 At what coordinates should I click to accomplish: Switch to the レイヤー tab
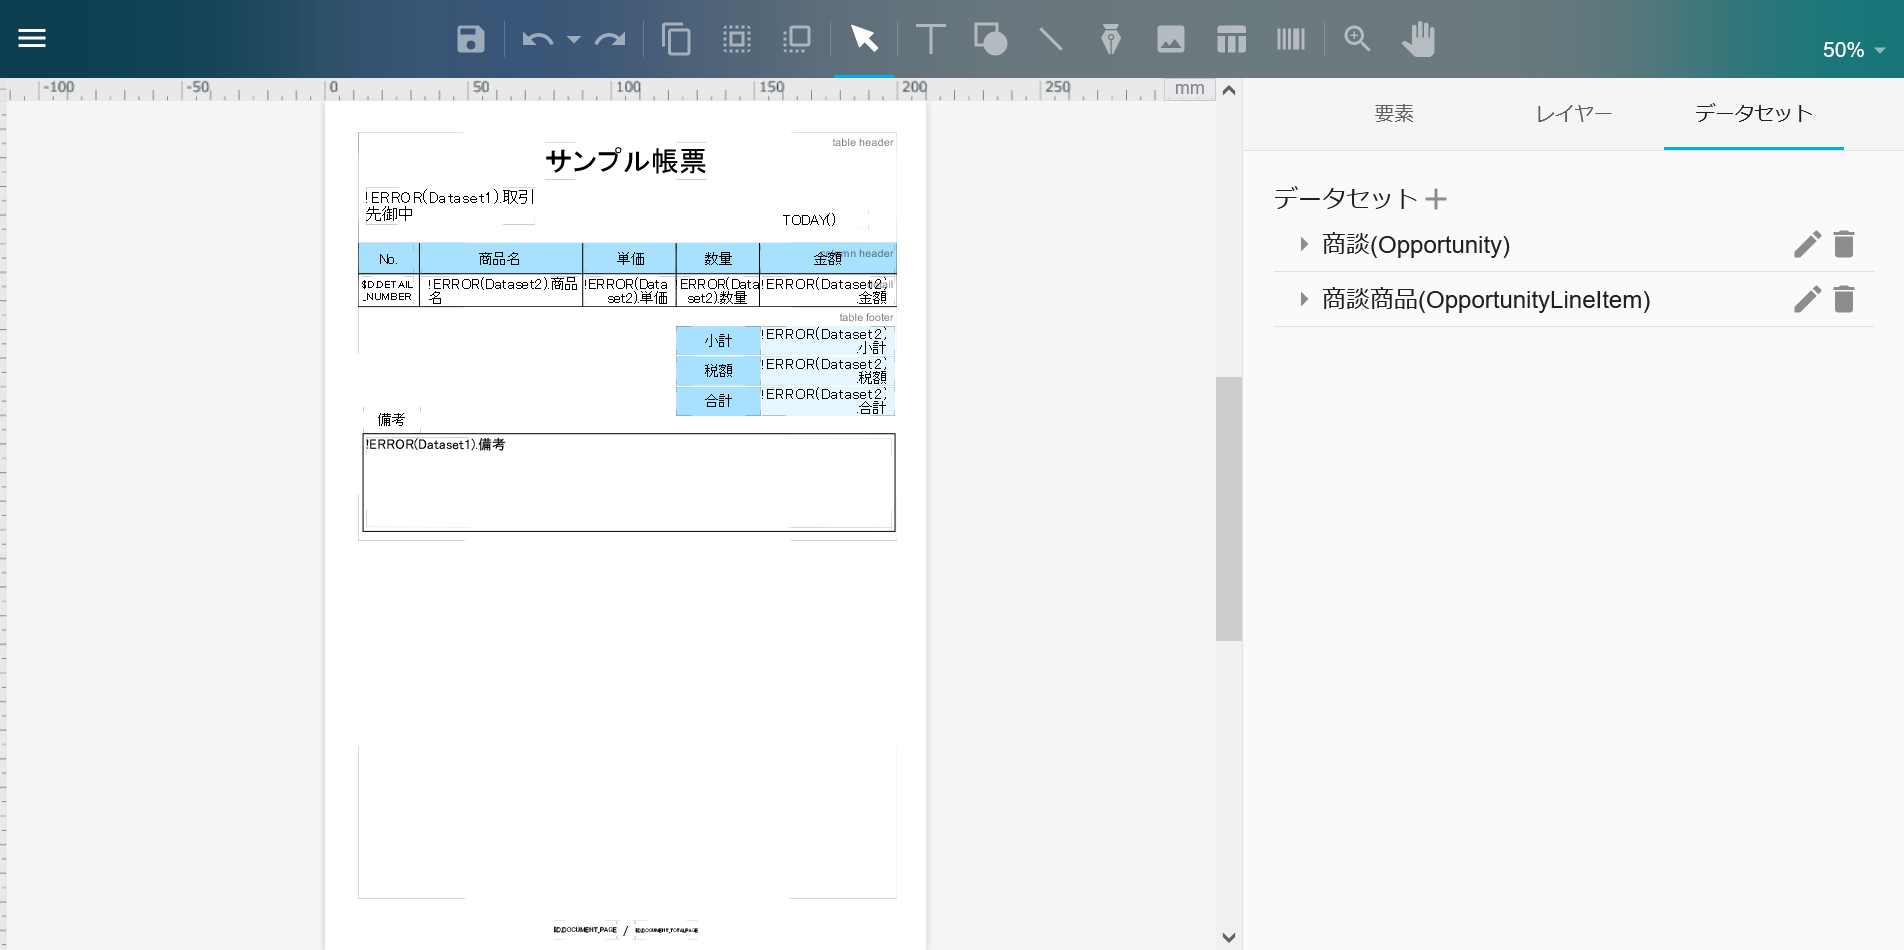tap(1573, 114)
